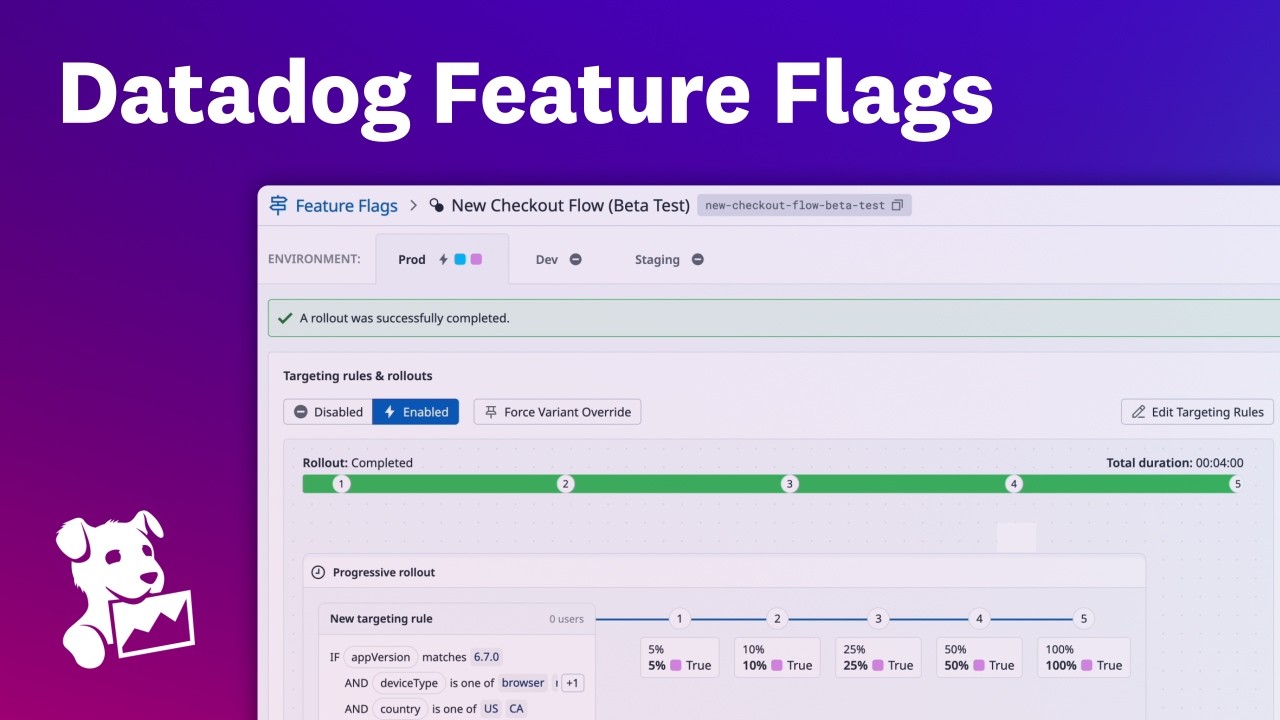
Task: Click the pin icon on Force Variant Override
Action: (491, 412)
